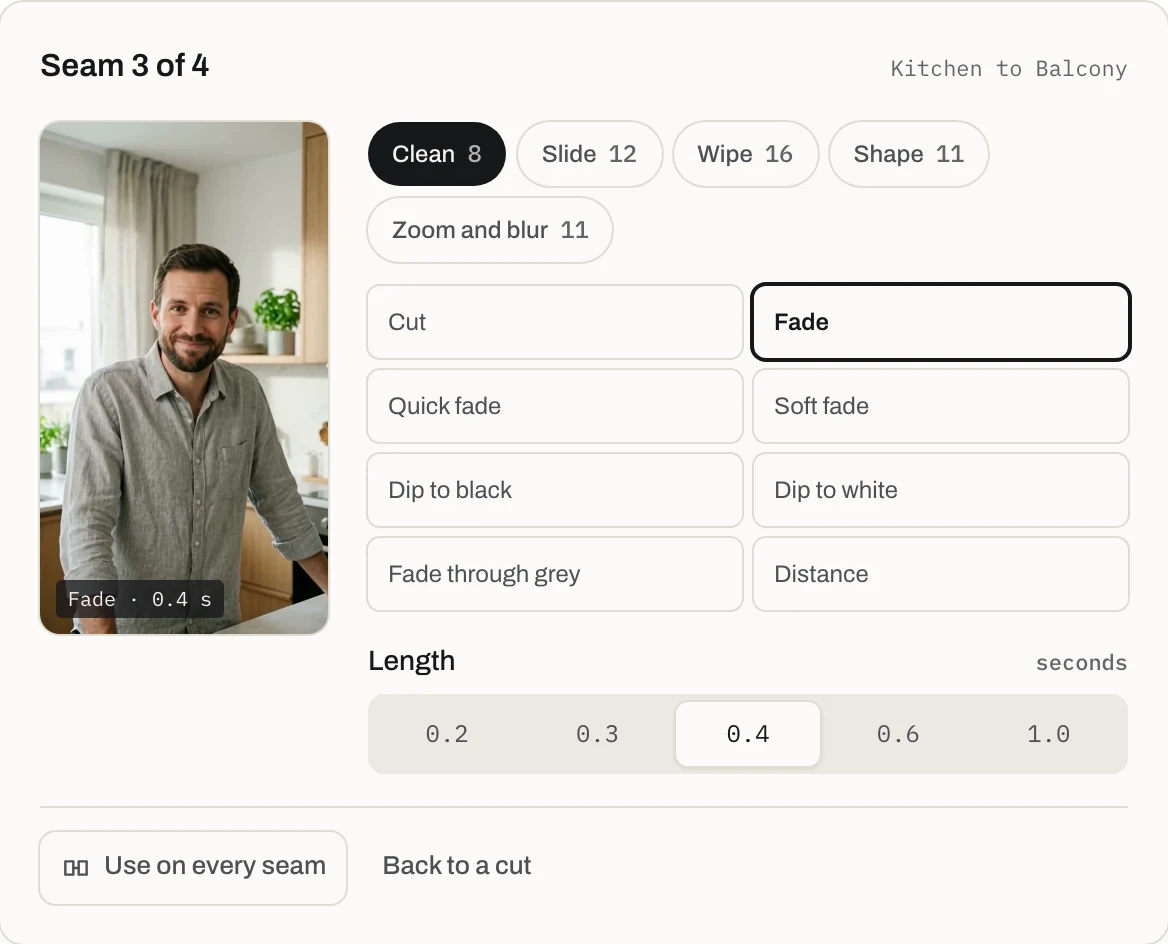Click the Kitchen to Balcony label
Screen dimensions: 1168x944
1009,69
